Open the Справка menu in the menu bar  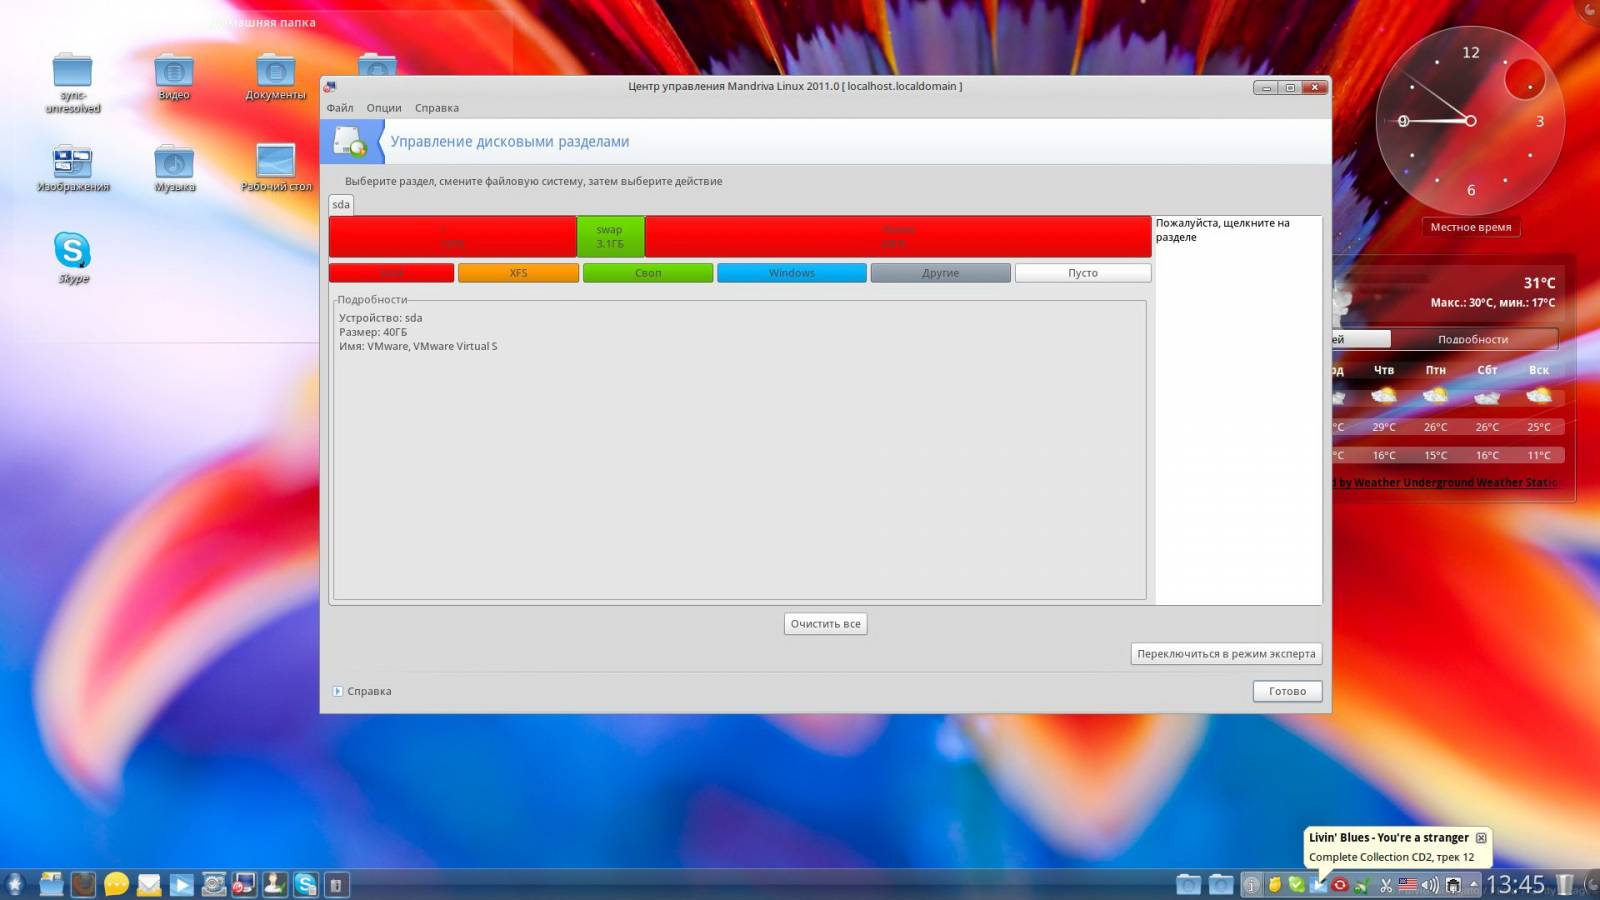[437, 108]
